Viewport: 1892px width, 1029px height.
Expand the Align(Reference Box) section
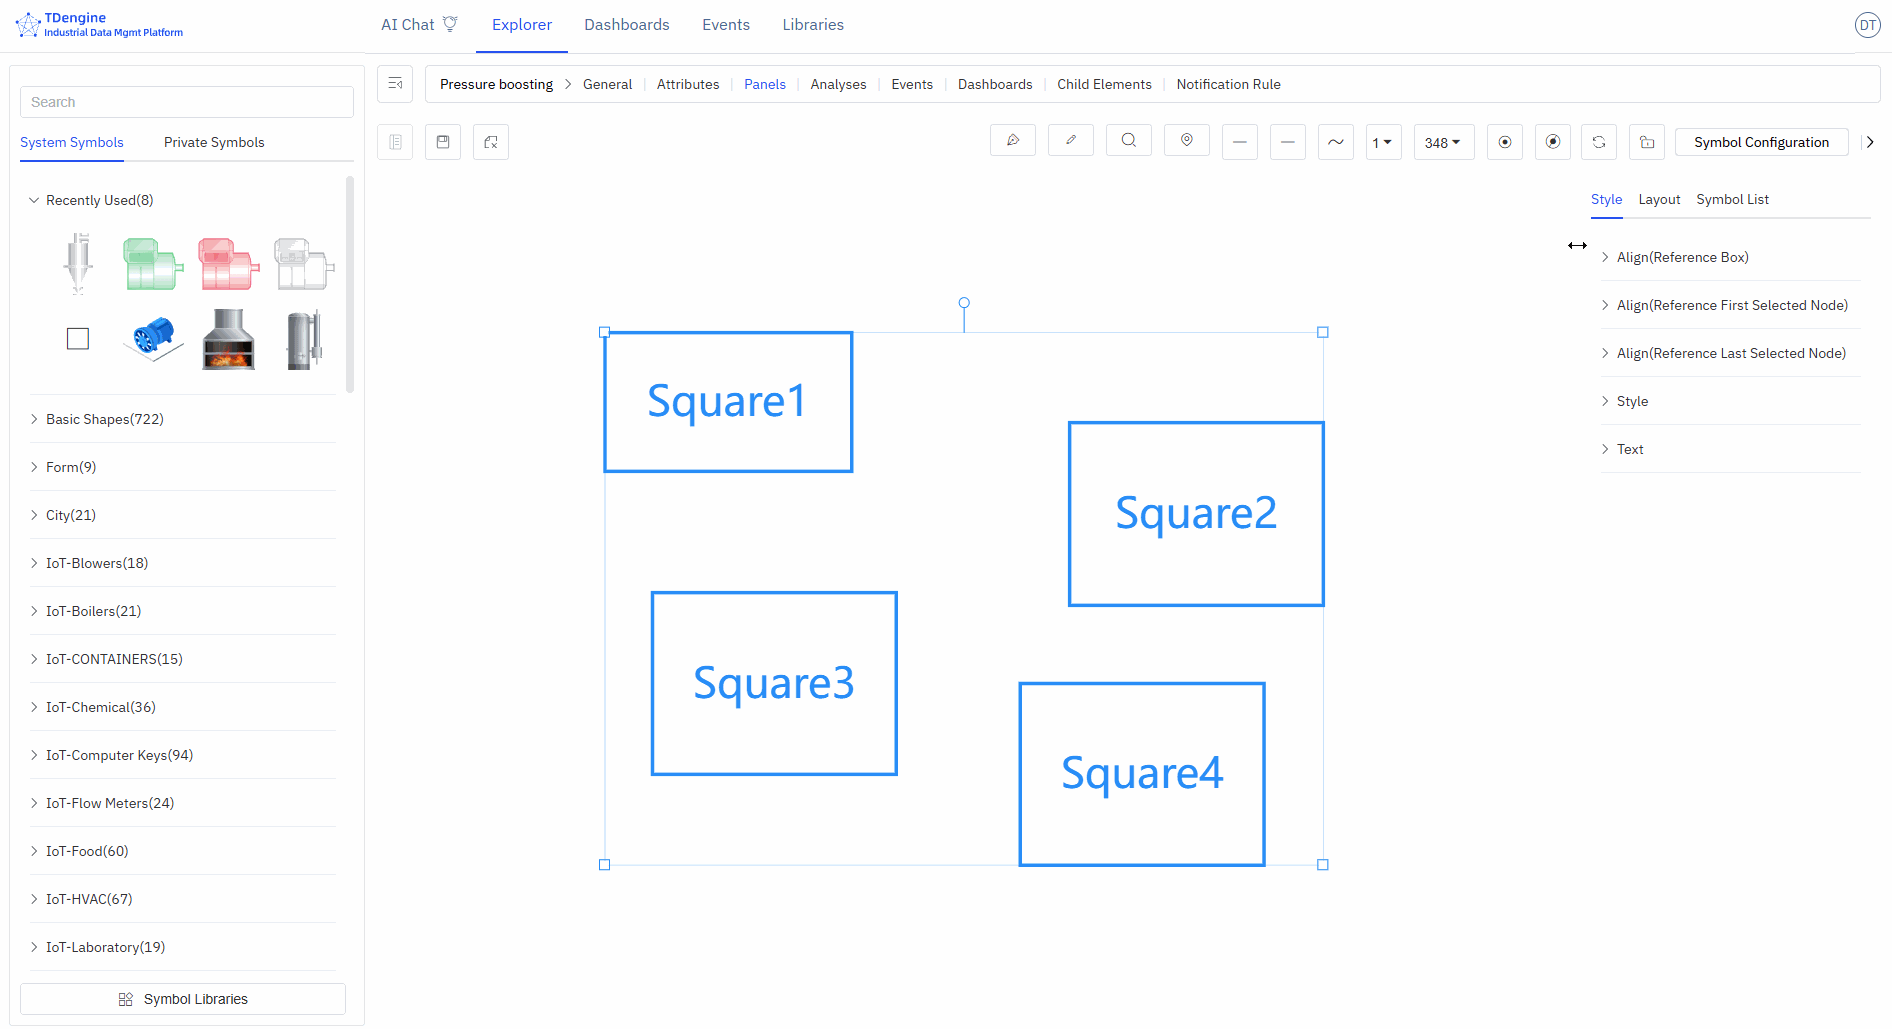pos(1682,257)
